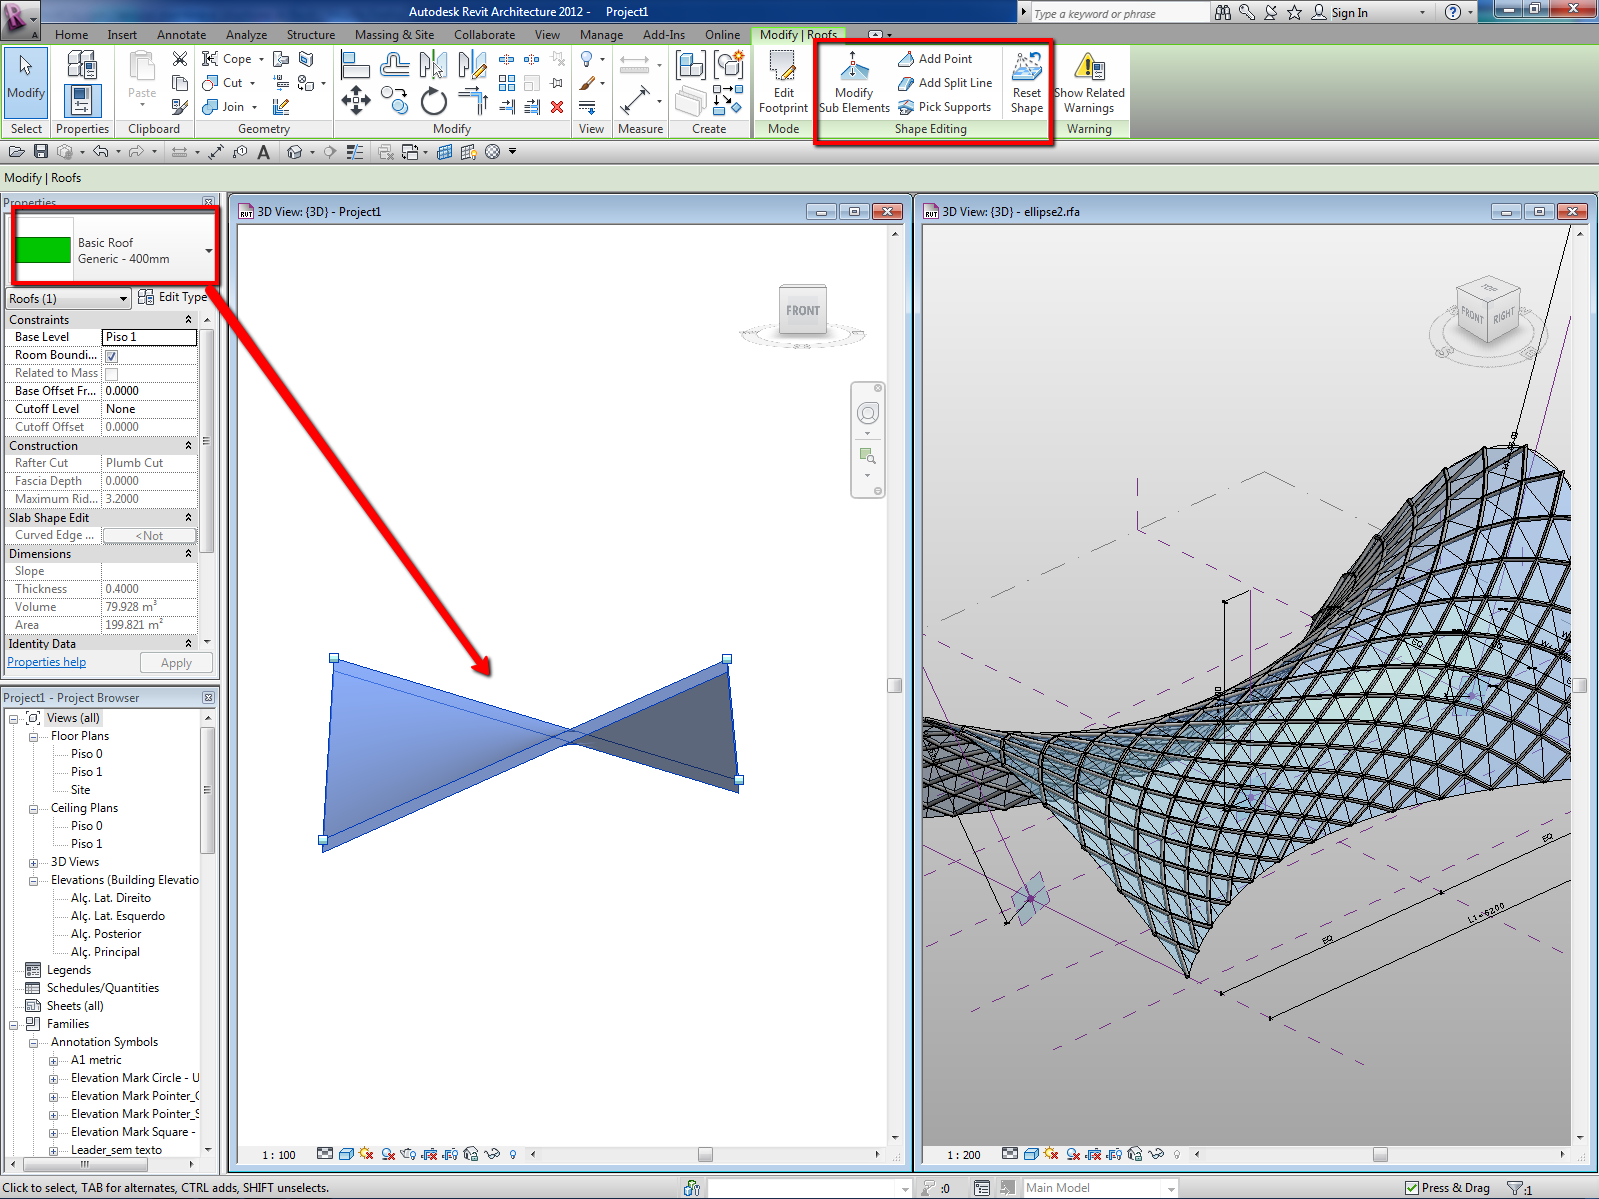Tick the Related to Mass checkbox
1599x1199 pixels.
pos(112,374)
